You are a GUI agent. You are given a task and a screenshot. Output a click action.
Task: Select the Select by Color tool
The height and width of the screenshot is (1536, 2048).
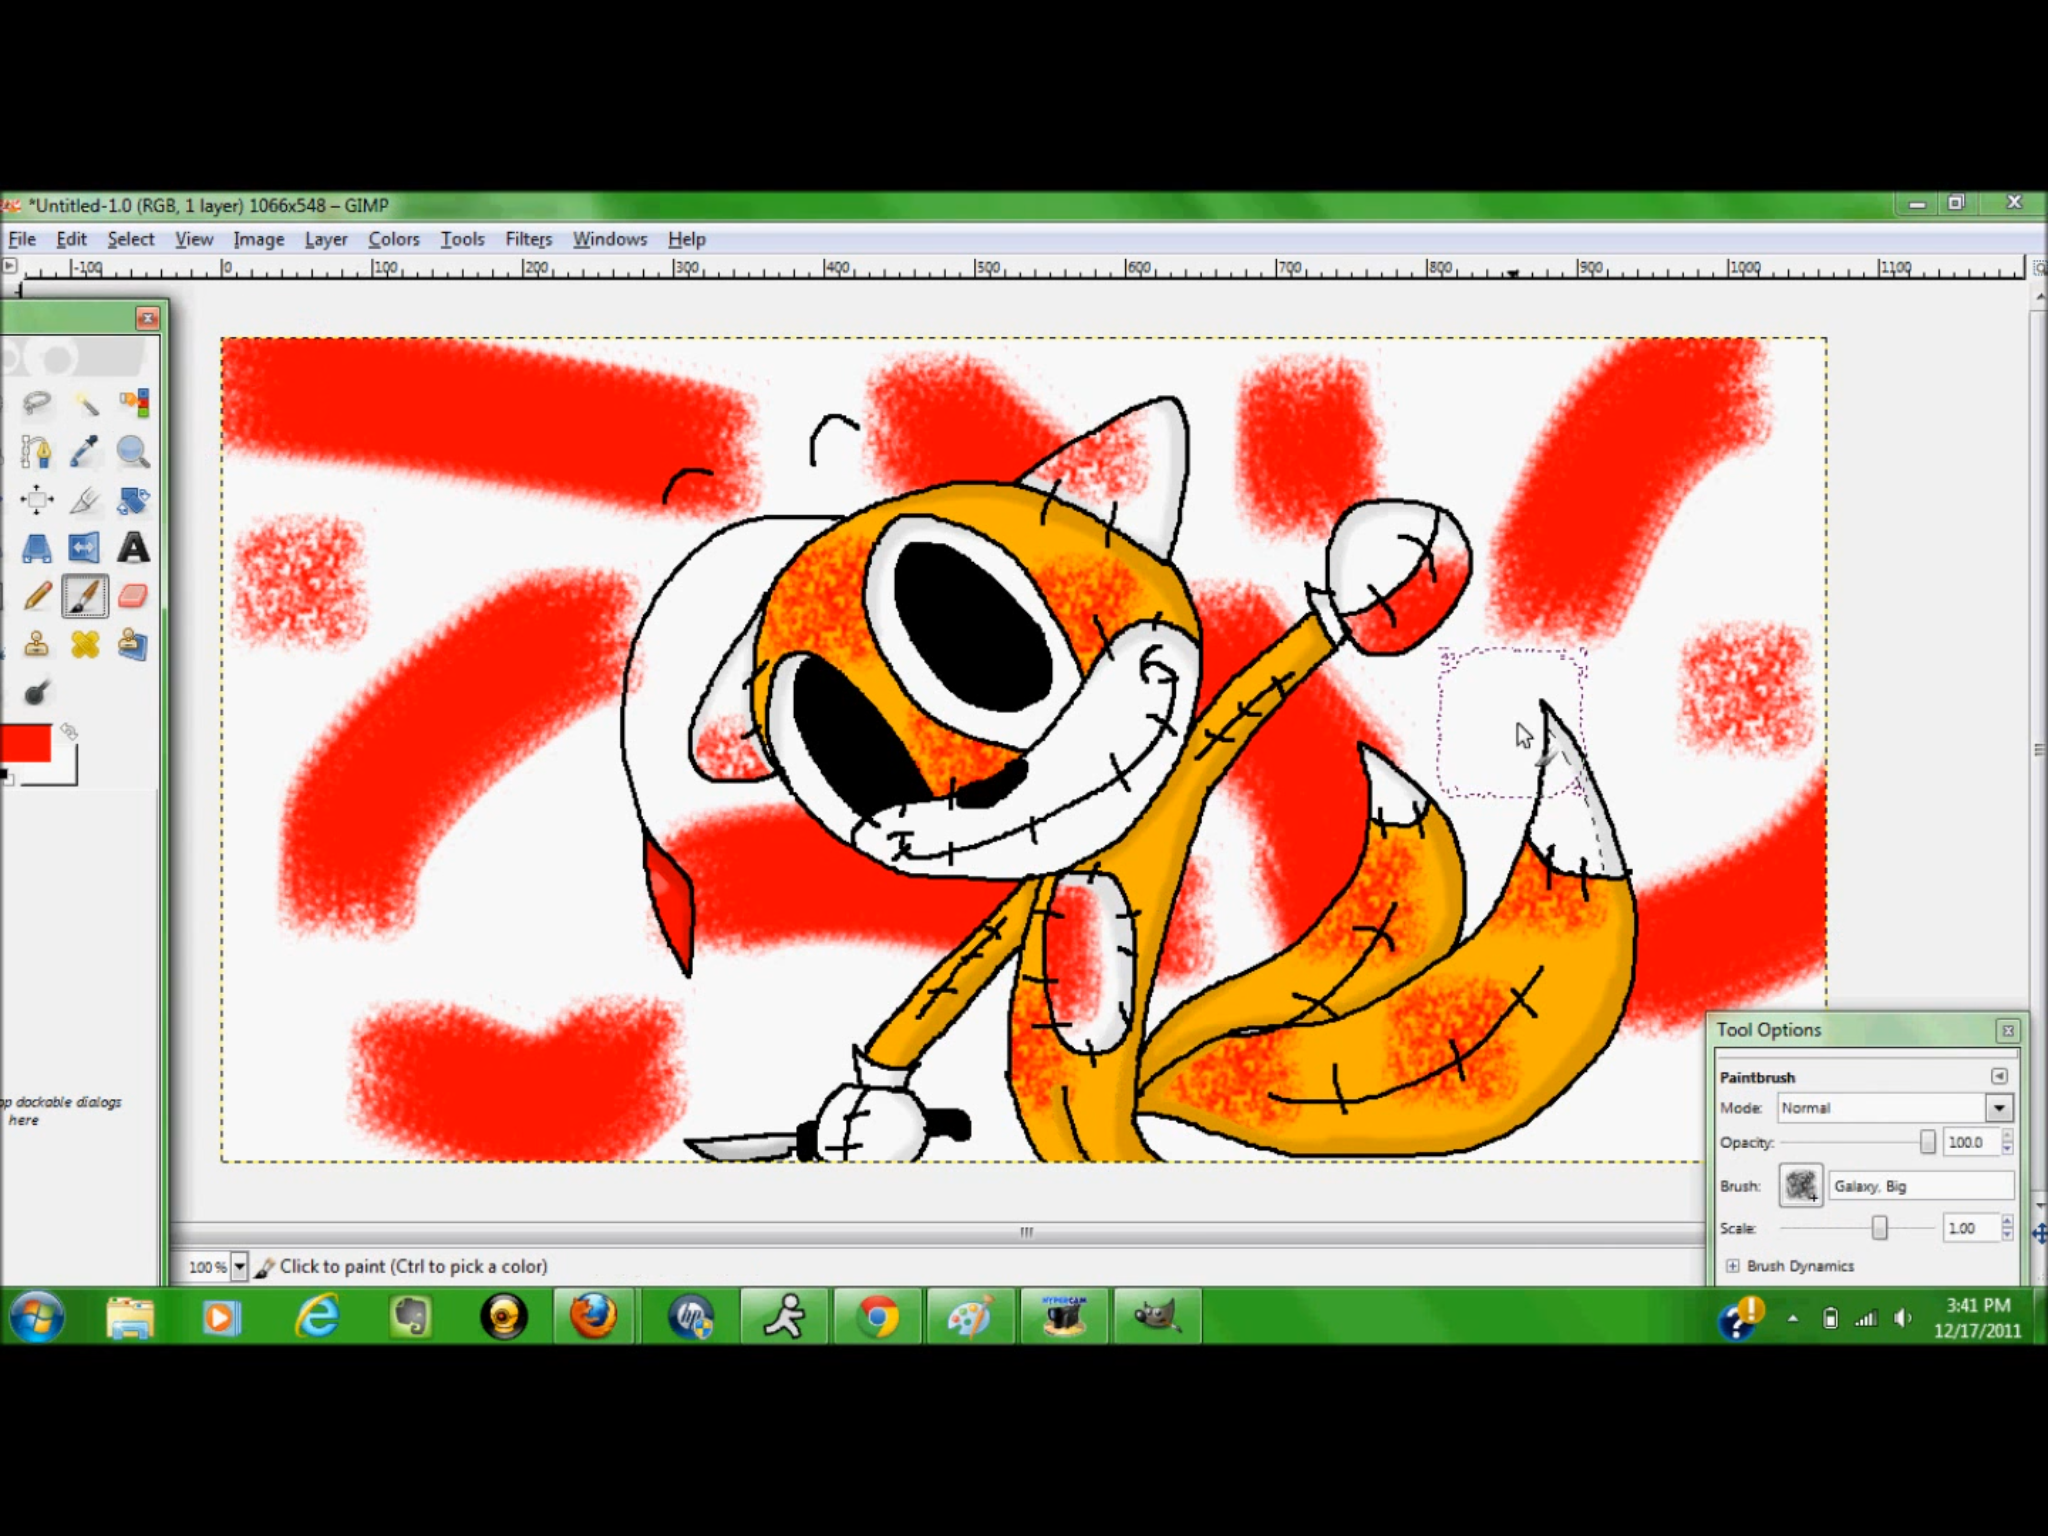(x=133, y=403)
